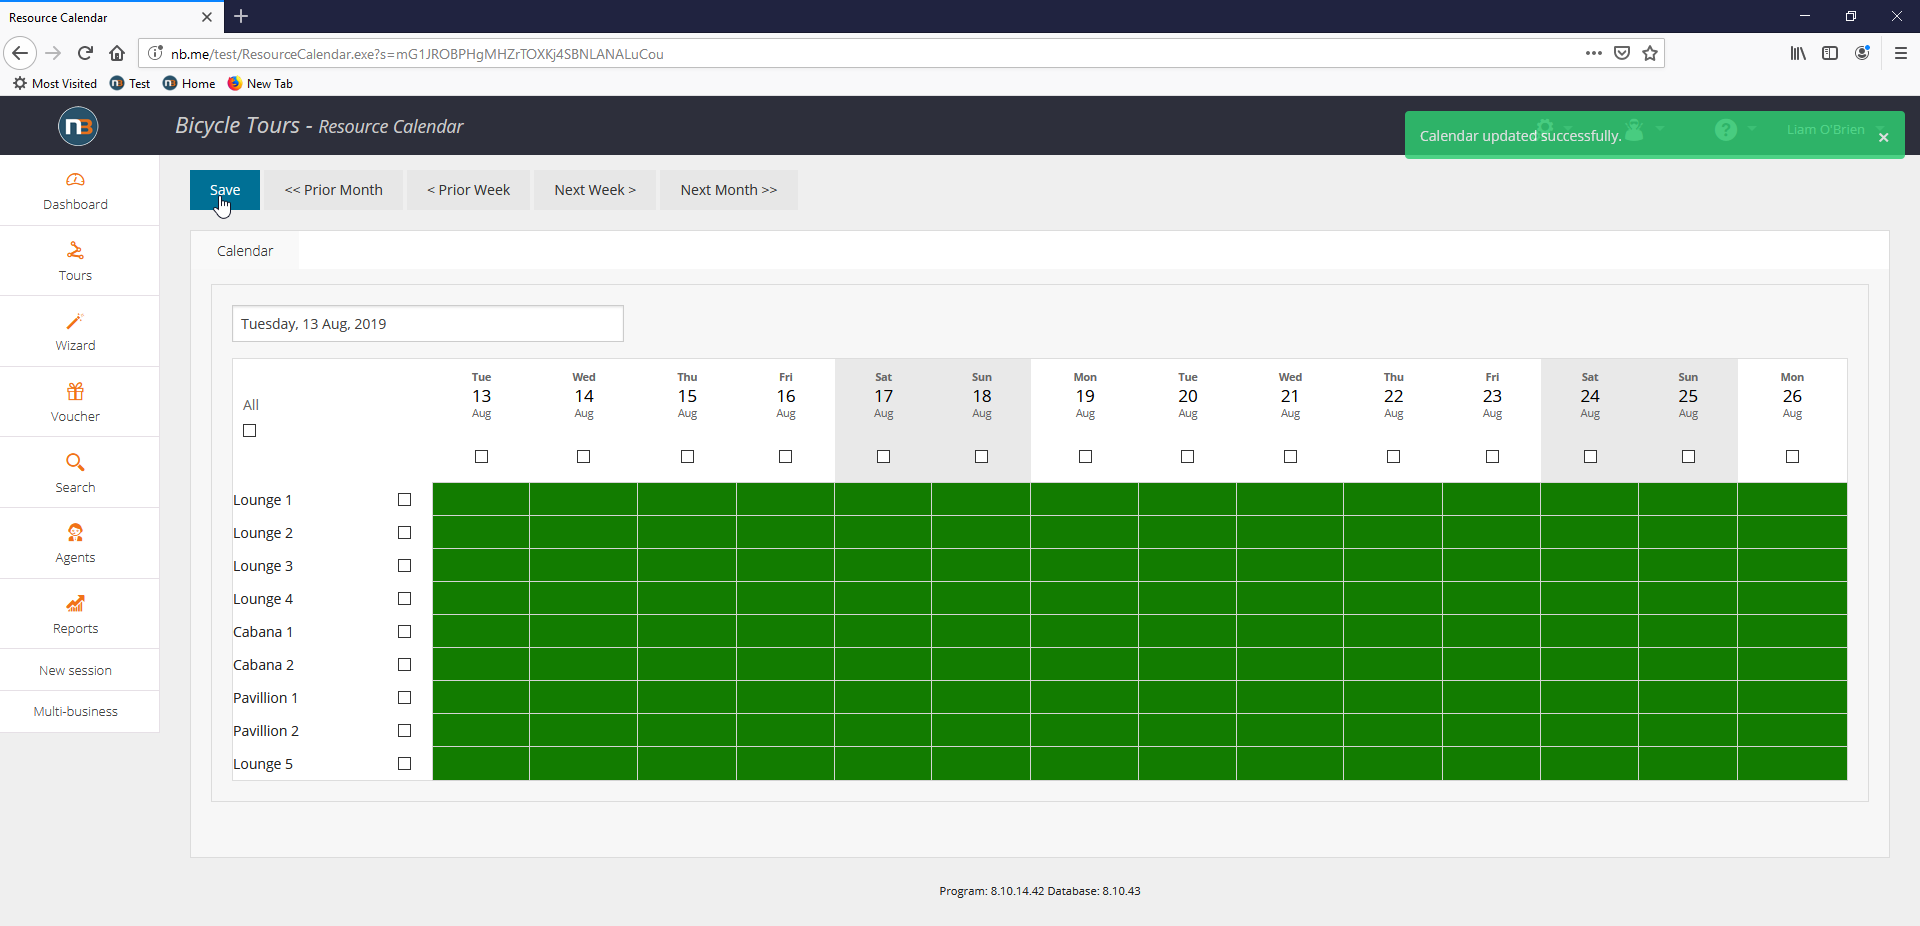Open the Search magnifier icon
The height and width of the screenshot is (926, 1920).
[75, 462]
